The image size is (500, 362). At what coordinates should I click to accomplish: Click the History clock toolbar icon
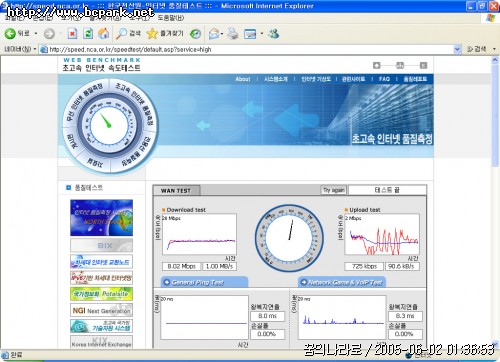click(x=195, y=33)
